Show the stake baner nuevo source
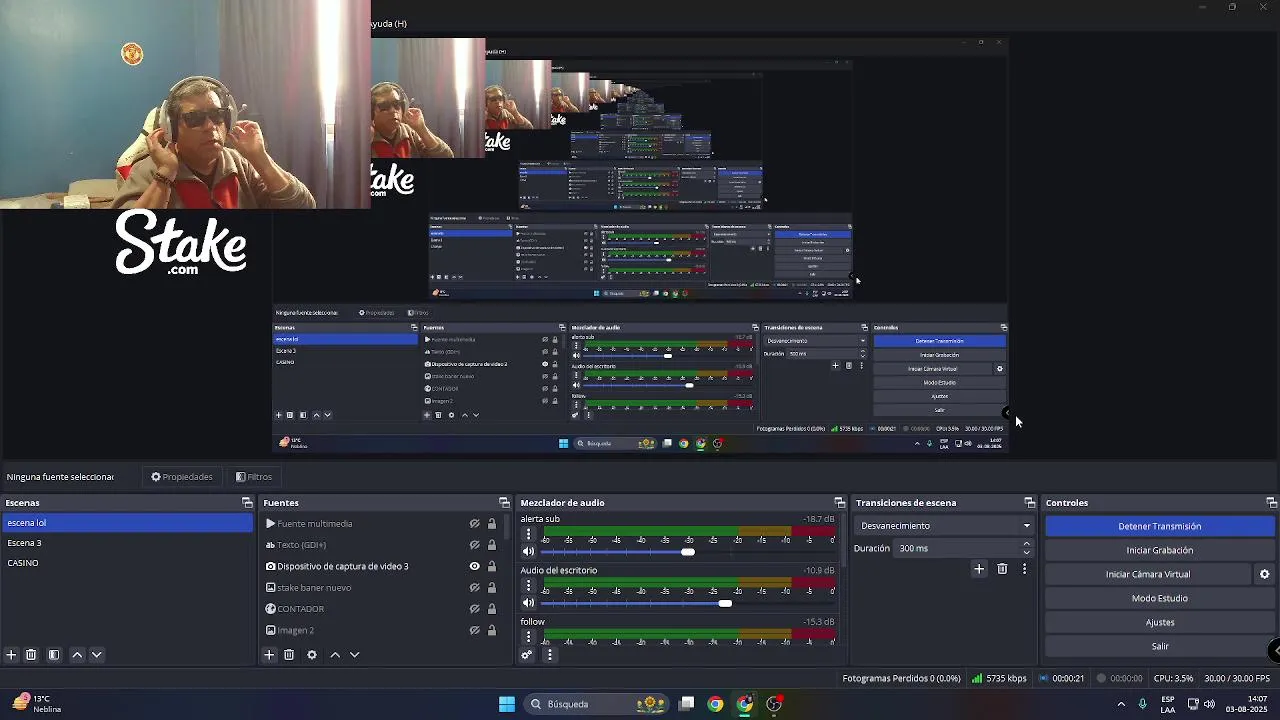1280x720 pixels. [475, 588]
